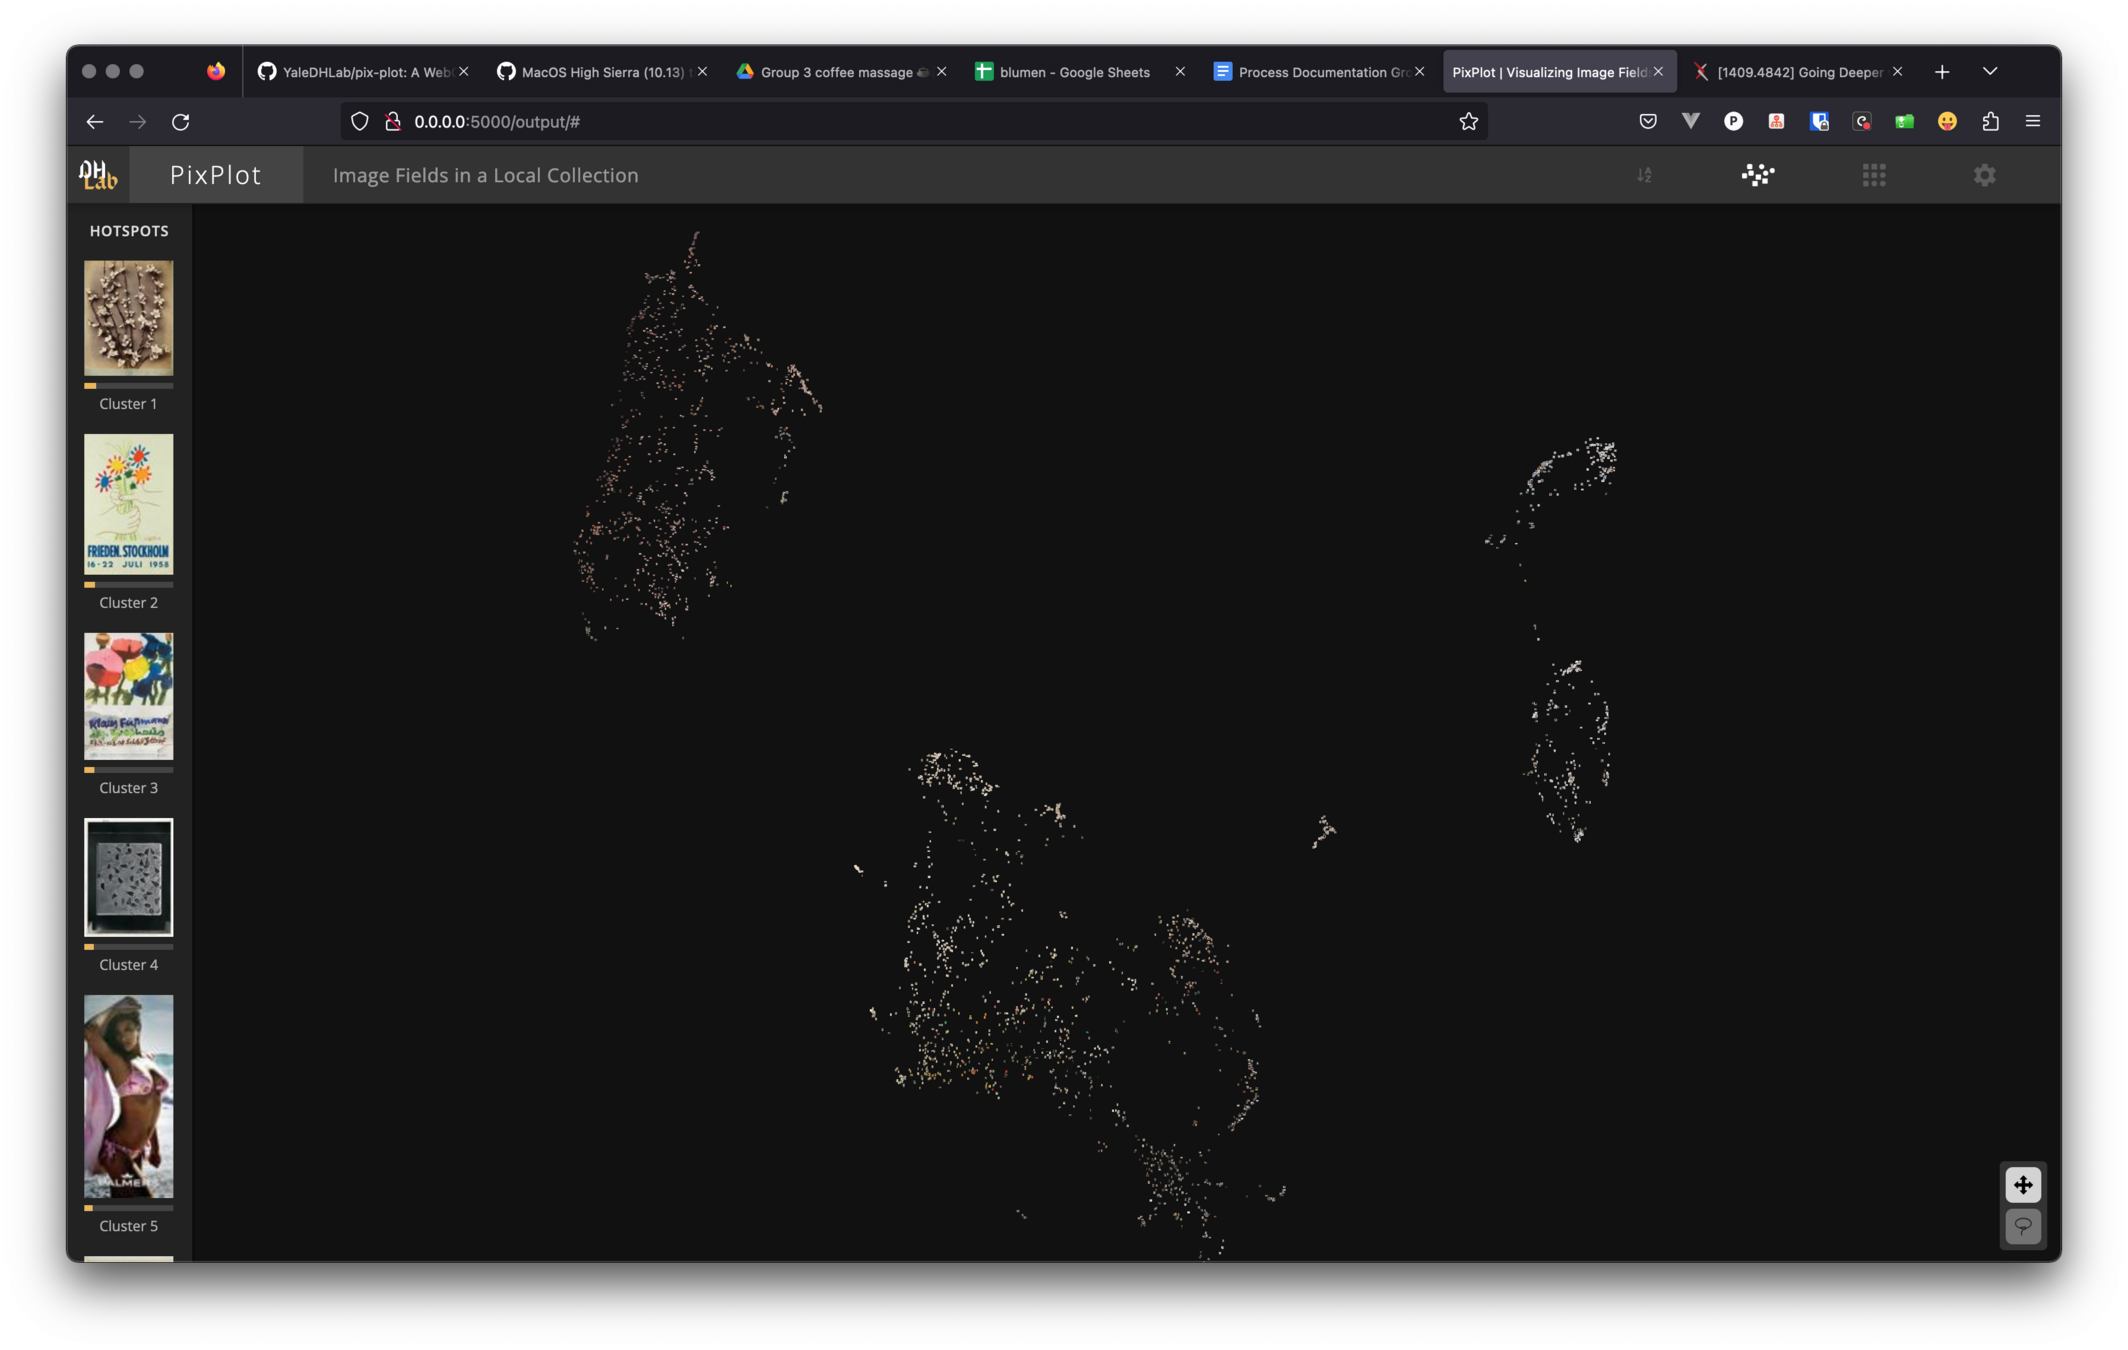Viewport: 2128px width, 1350px height.
Task: Select the Cluster 1 hotspot thumbnail
Action: pyautogui.click(x=128, y=318)
